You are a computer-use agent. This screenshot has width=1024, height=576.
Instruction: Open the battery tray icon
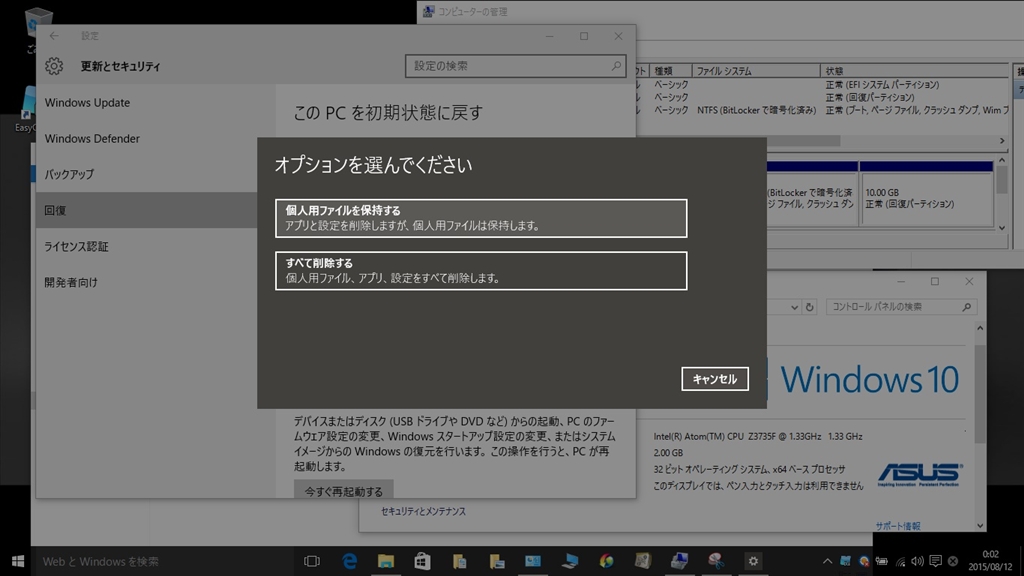[x=882, y=561]
